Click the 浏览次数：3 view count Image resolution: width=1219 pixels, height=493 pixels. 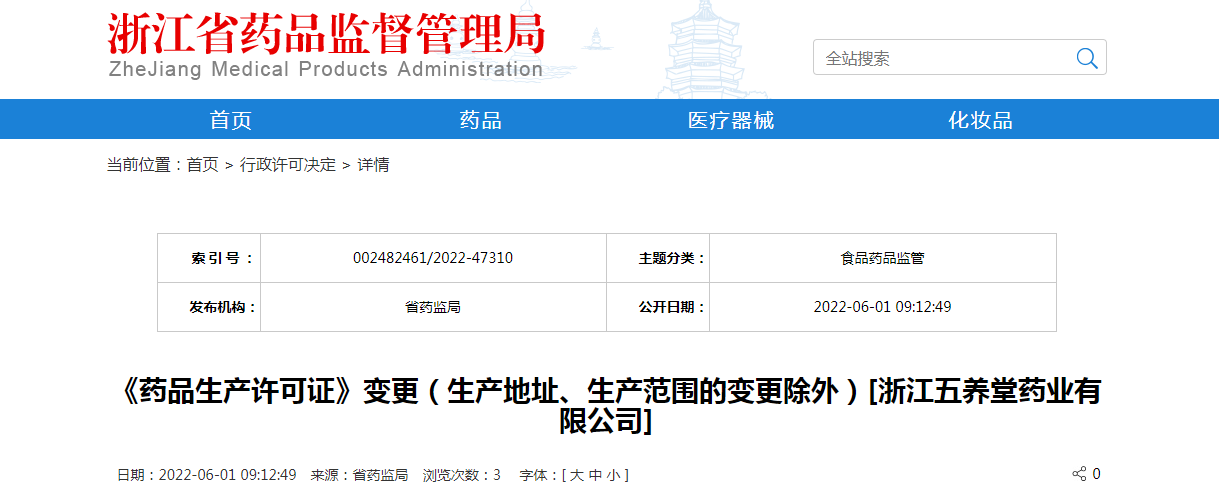coord(462,475)
